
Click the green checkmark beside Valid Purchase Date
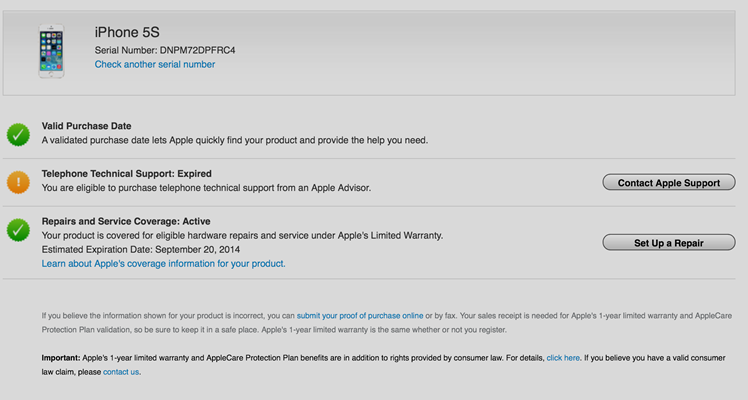coord(18,134)
